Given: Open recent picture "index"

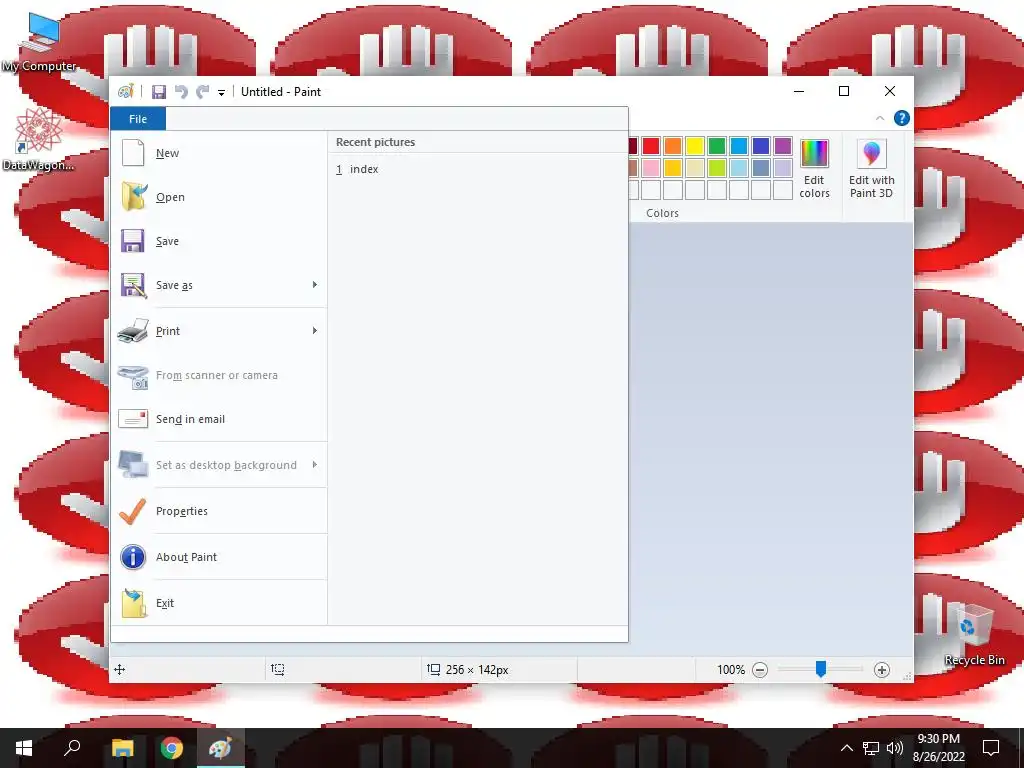Looking at the screenshot, I should tap(477, 169).
